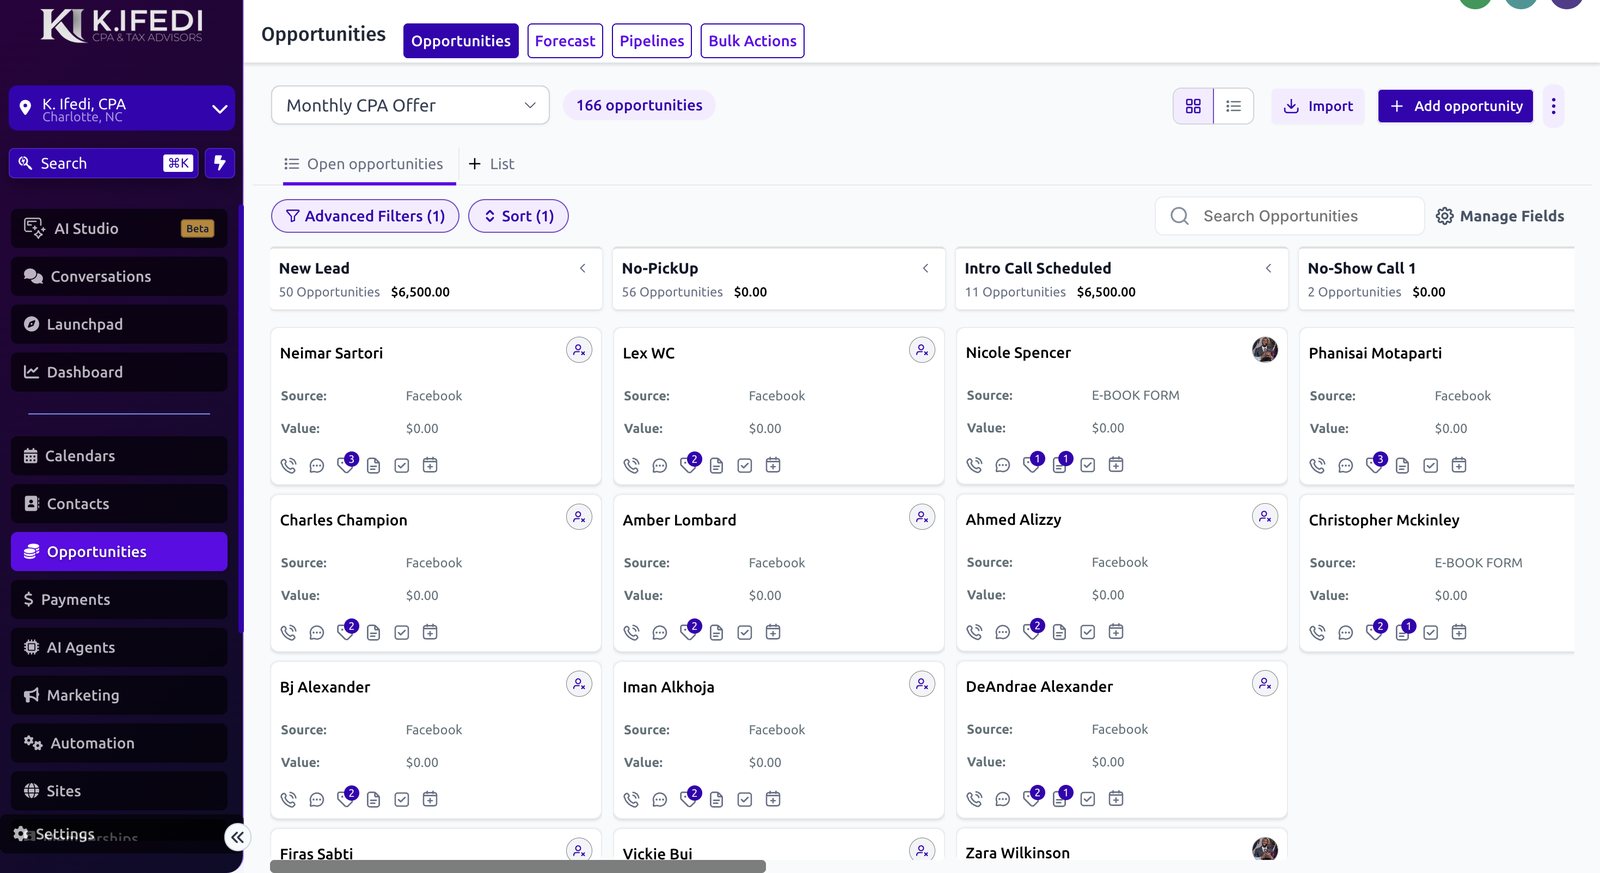This screenshot has height=873, width=1600.
Task: Open Payments section
Action: coord(119,600)
